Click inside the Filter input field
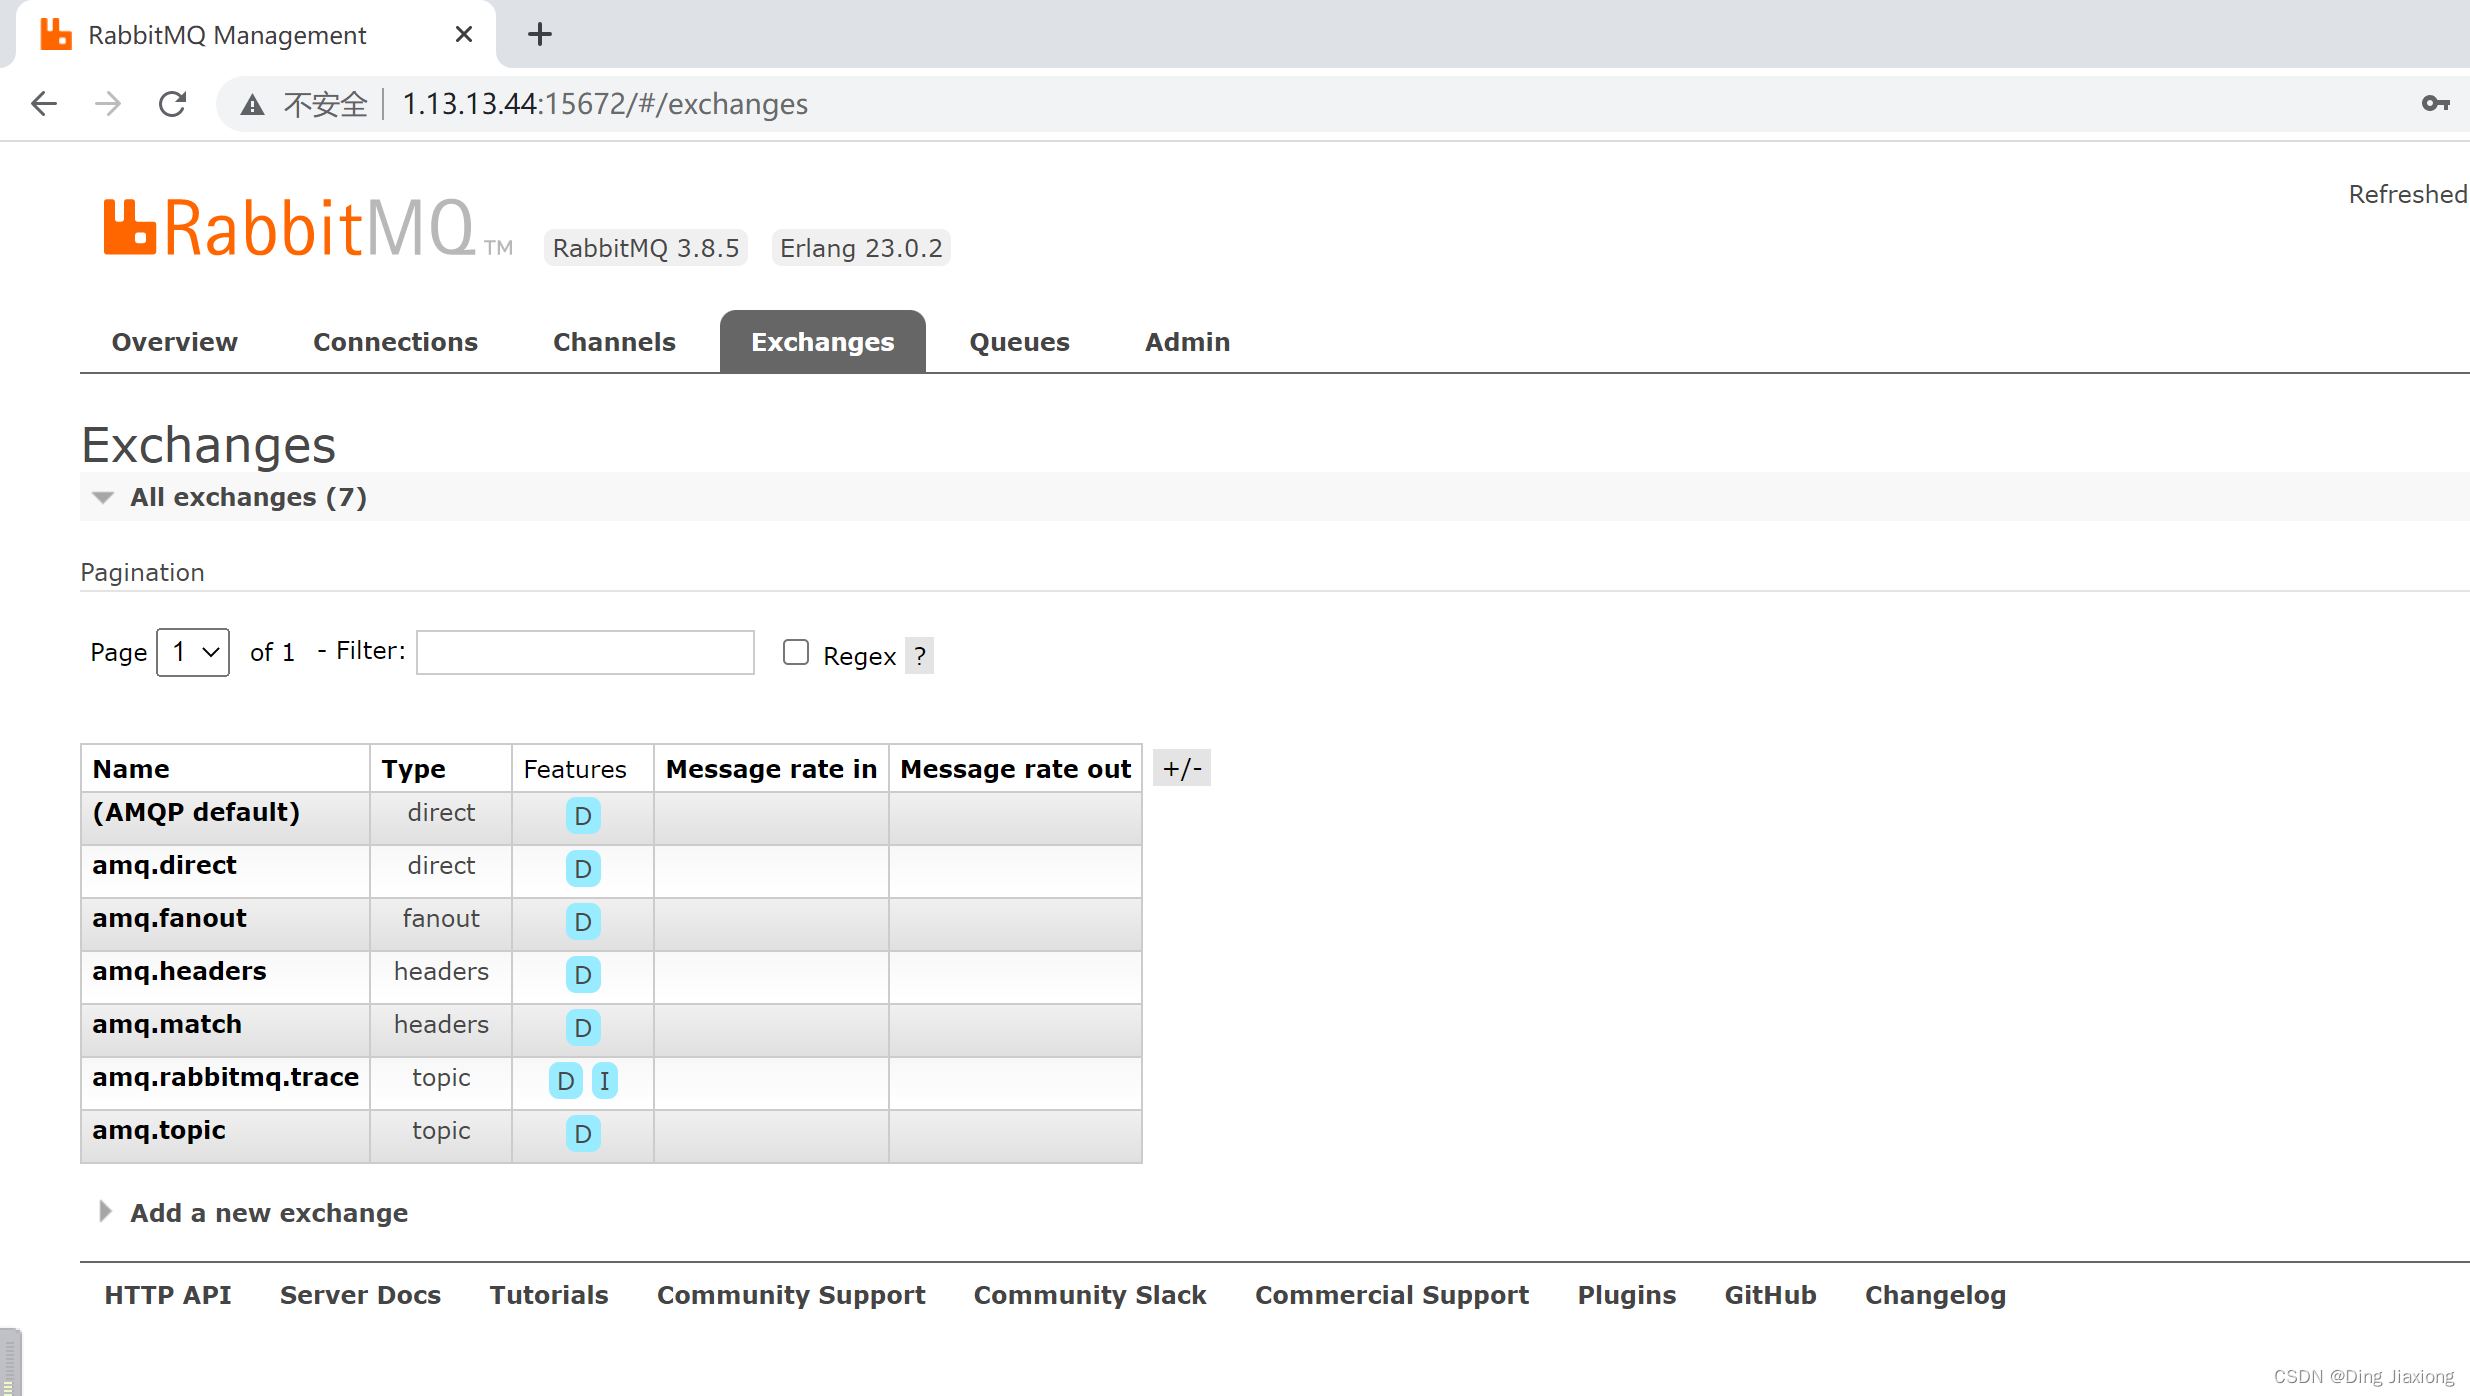Viewport: 2470px width, 1396px height. coord(584,652)
